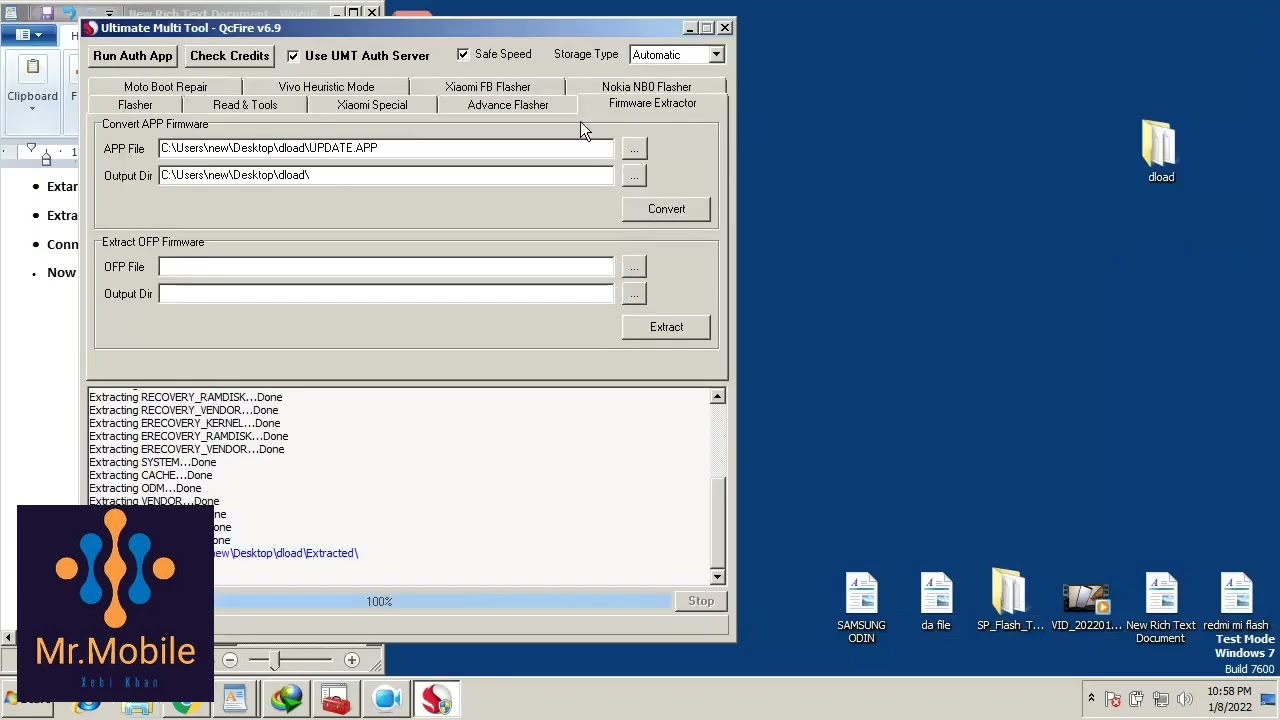Select the SAMSUNG ODIN desktop file
Screen dimensions: 1280x720
point(861,607)
